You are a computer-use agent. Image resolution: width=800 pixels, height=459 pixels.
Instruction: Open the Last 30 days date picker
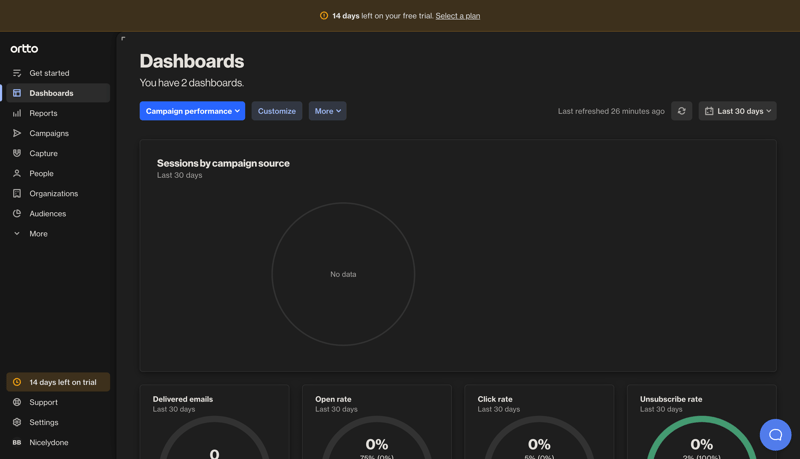click(737, 111)
